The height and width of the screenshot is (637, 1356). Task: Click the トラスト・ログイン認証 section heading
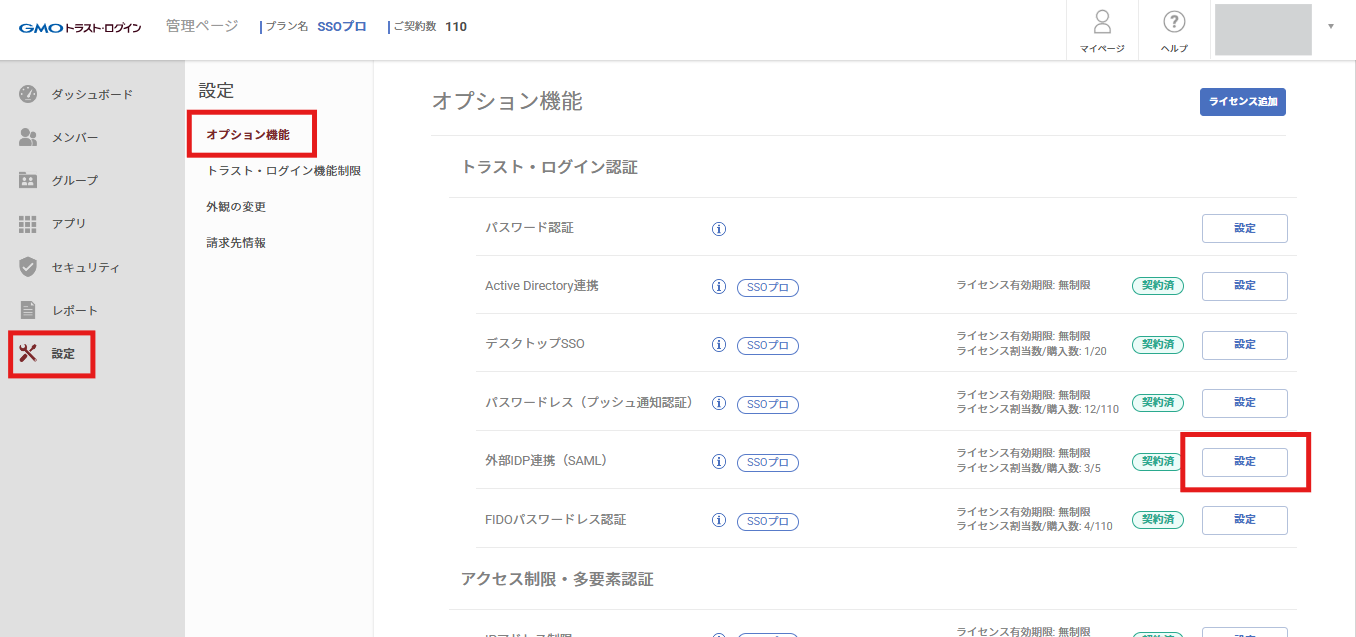(549, 167)
